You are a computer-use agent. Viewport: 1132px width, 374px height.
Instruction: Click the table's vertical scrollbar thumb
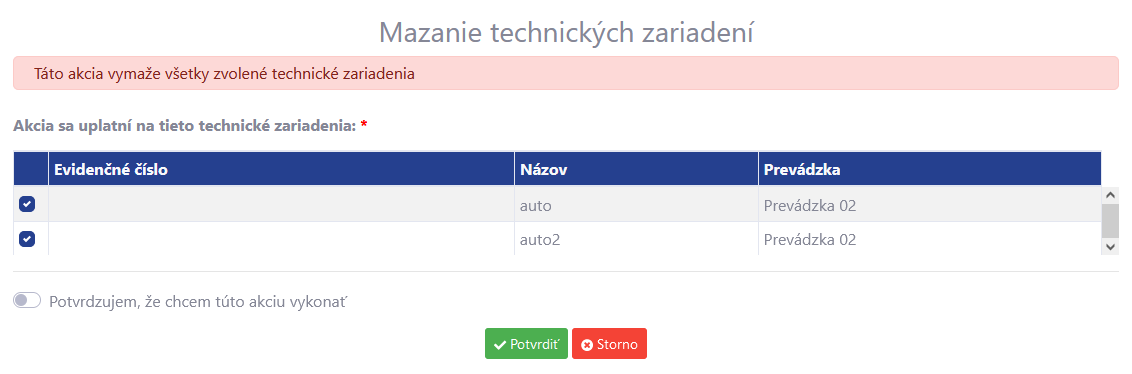[x=1110, y=220]
